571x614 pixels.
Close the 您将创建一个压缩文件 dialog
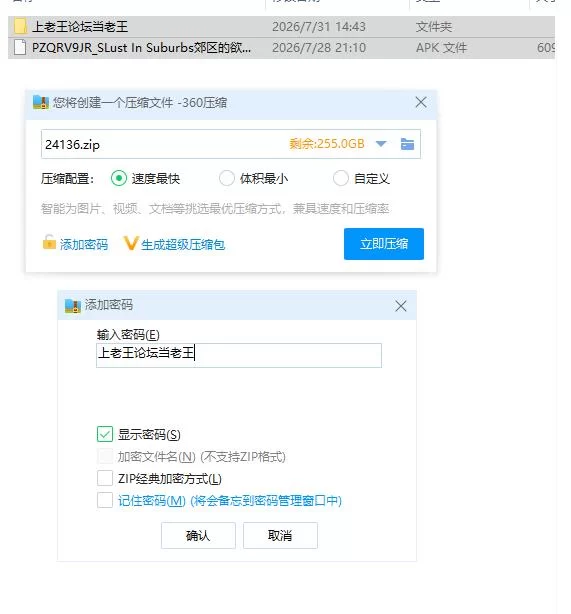coord(421,103)
